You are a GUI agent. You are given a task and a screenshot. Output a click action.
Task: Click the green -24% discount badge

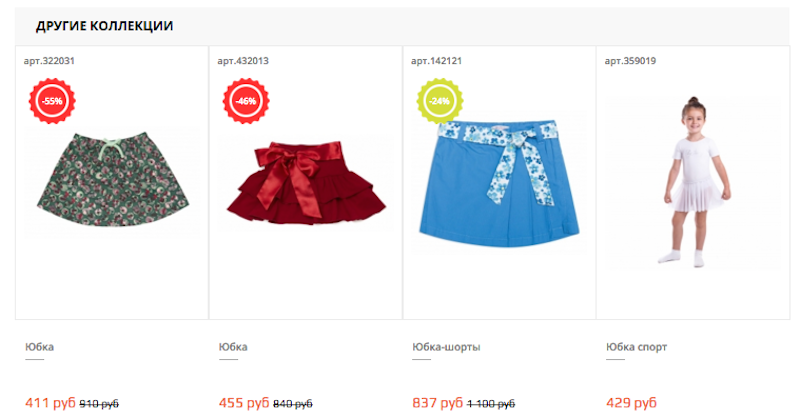click(x=440, y=101)
